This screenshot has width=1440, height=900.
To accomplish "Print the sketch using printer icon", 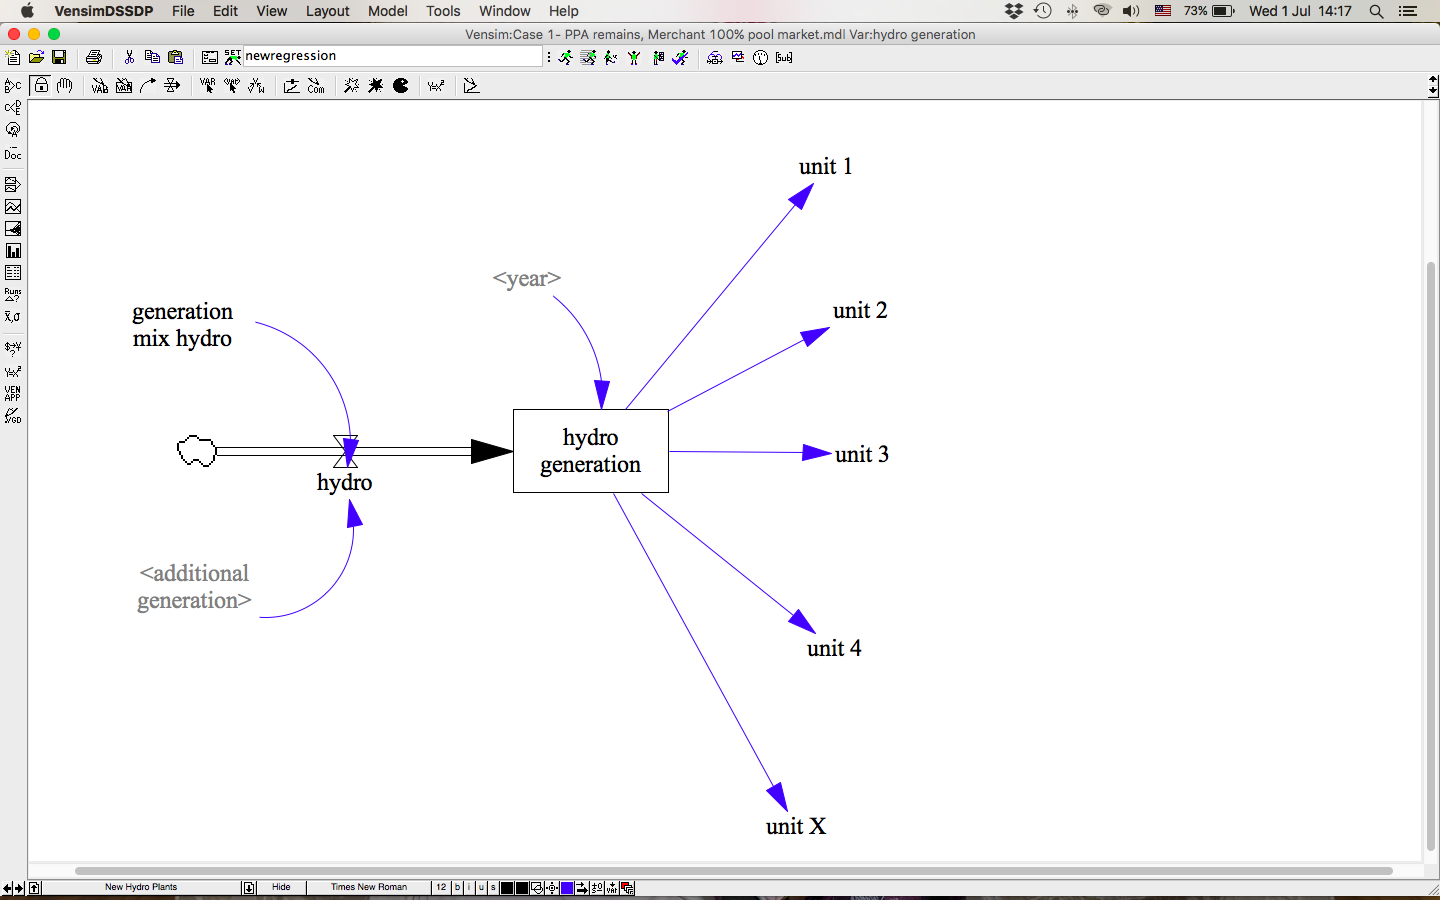I will pyautogui.click(x=94, y=57).
